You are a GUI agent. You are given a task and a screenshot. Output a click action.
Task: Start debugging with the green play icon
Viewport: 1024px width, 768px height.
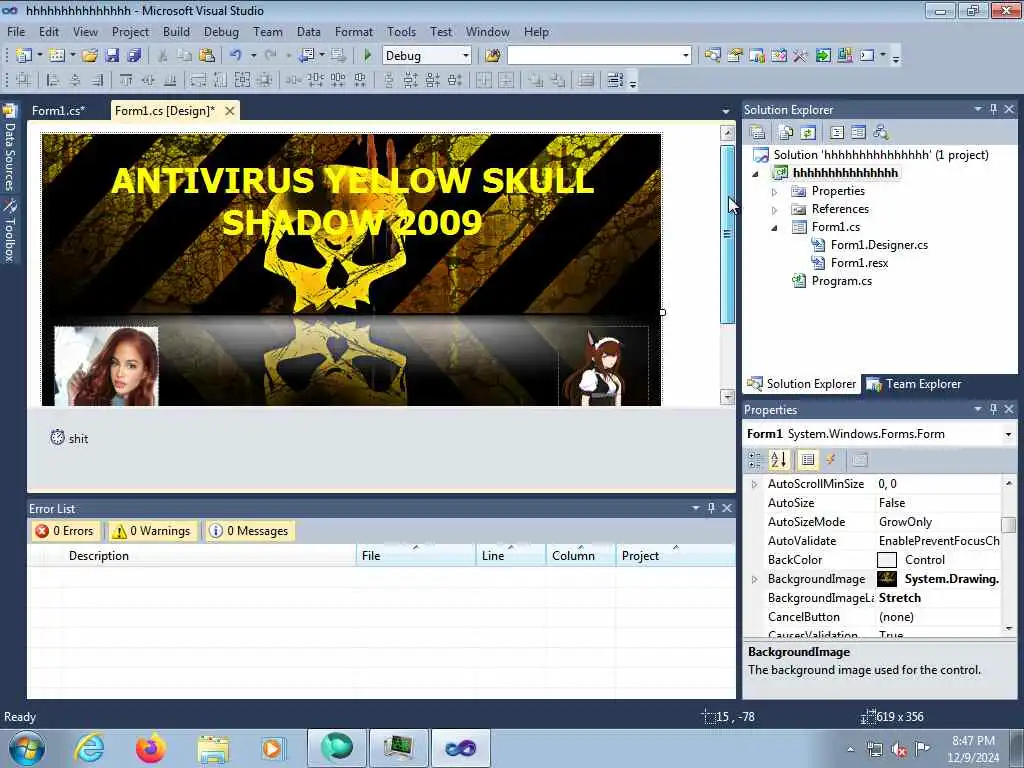click(368, 56)
